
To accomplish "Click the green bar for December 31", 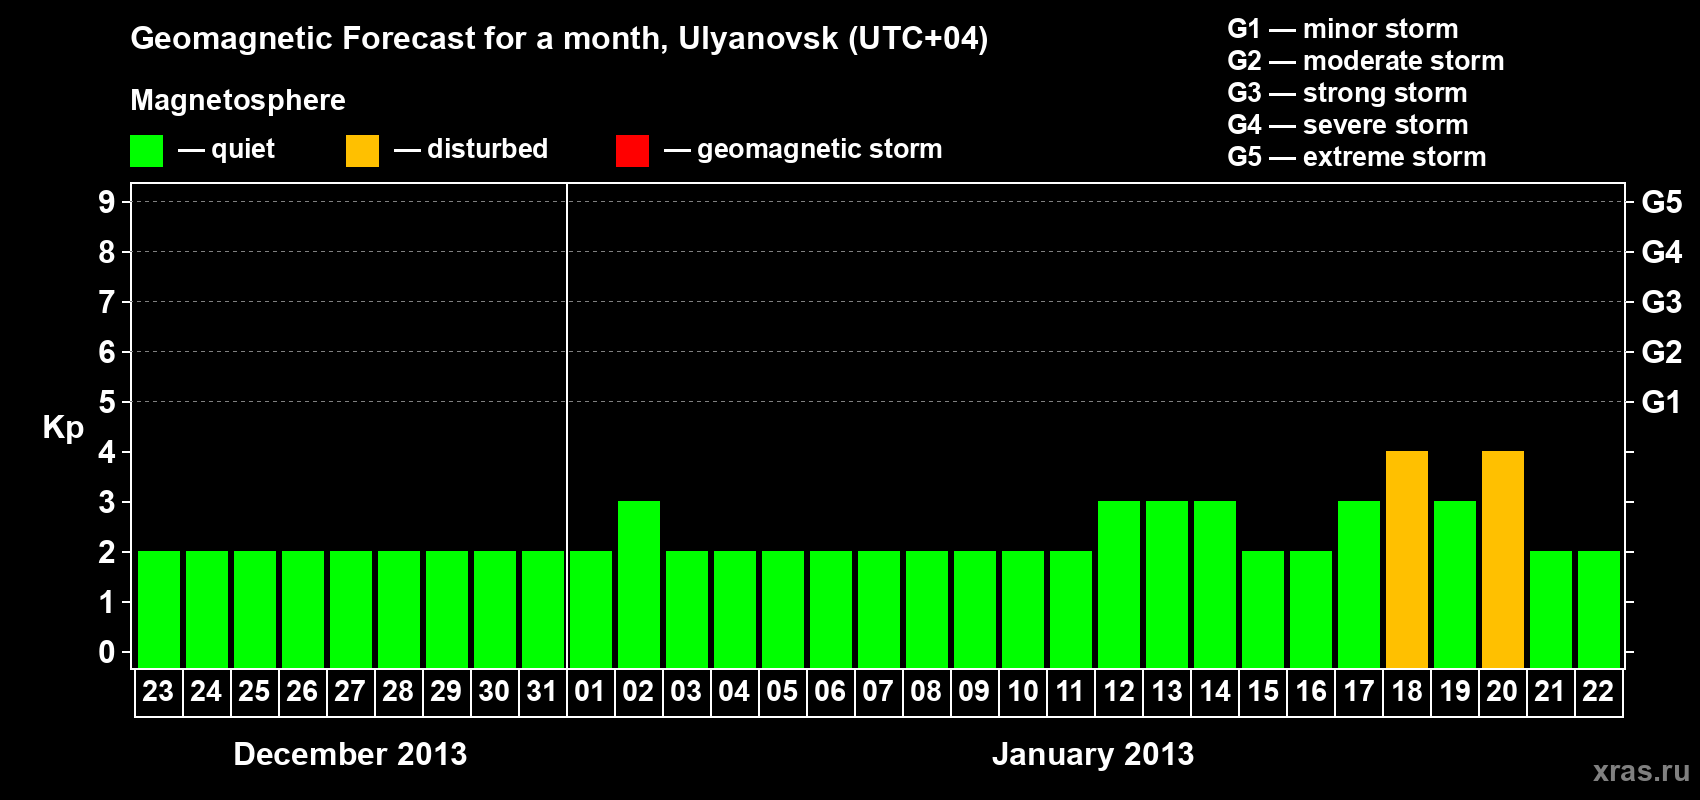I will 542,609.
